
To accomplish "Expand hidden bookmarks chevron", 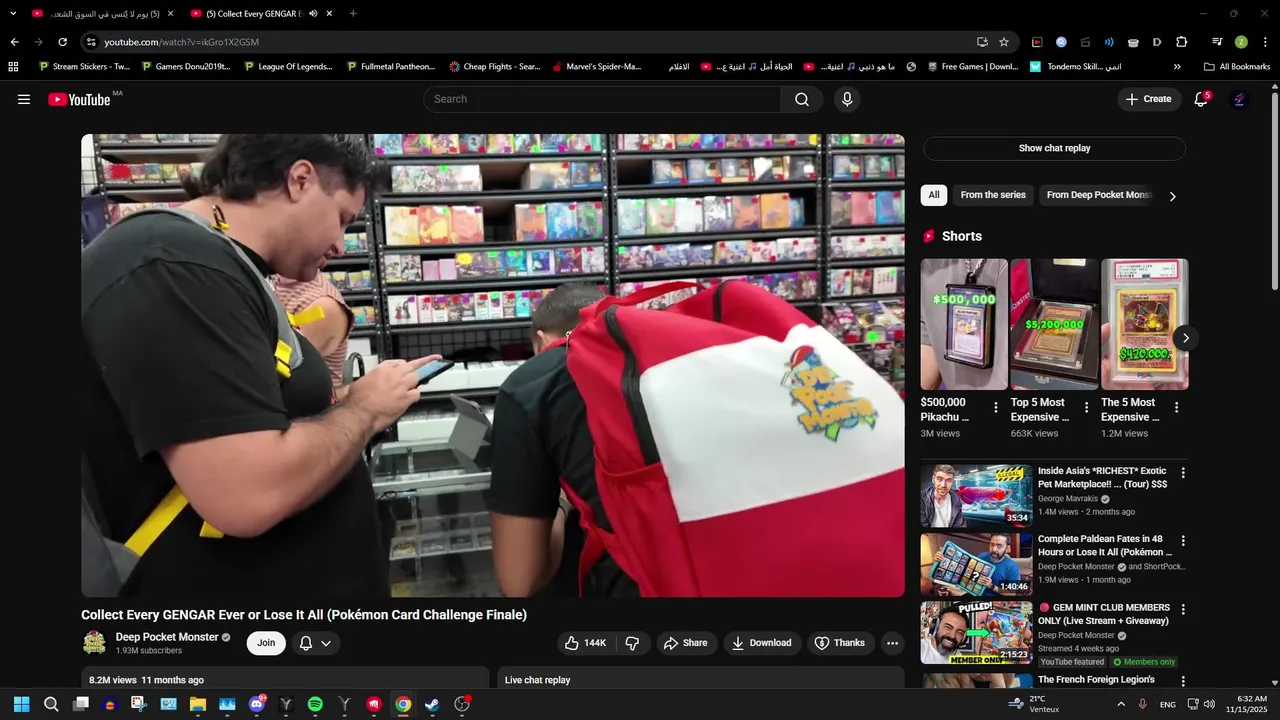I will pyautogui.click(x=1176, y=67).
